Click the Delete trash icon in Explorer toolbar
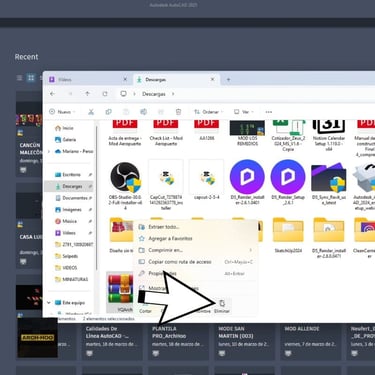The height and width of the screenshot is (375, 375). [179, 112]
